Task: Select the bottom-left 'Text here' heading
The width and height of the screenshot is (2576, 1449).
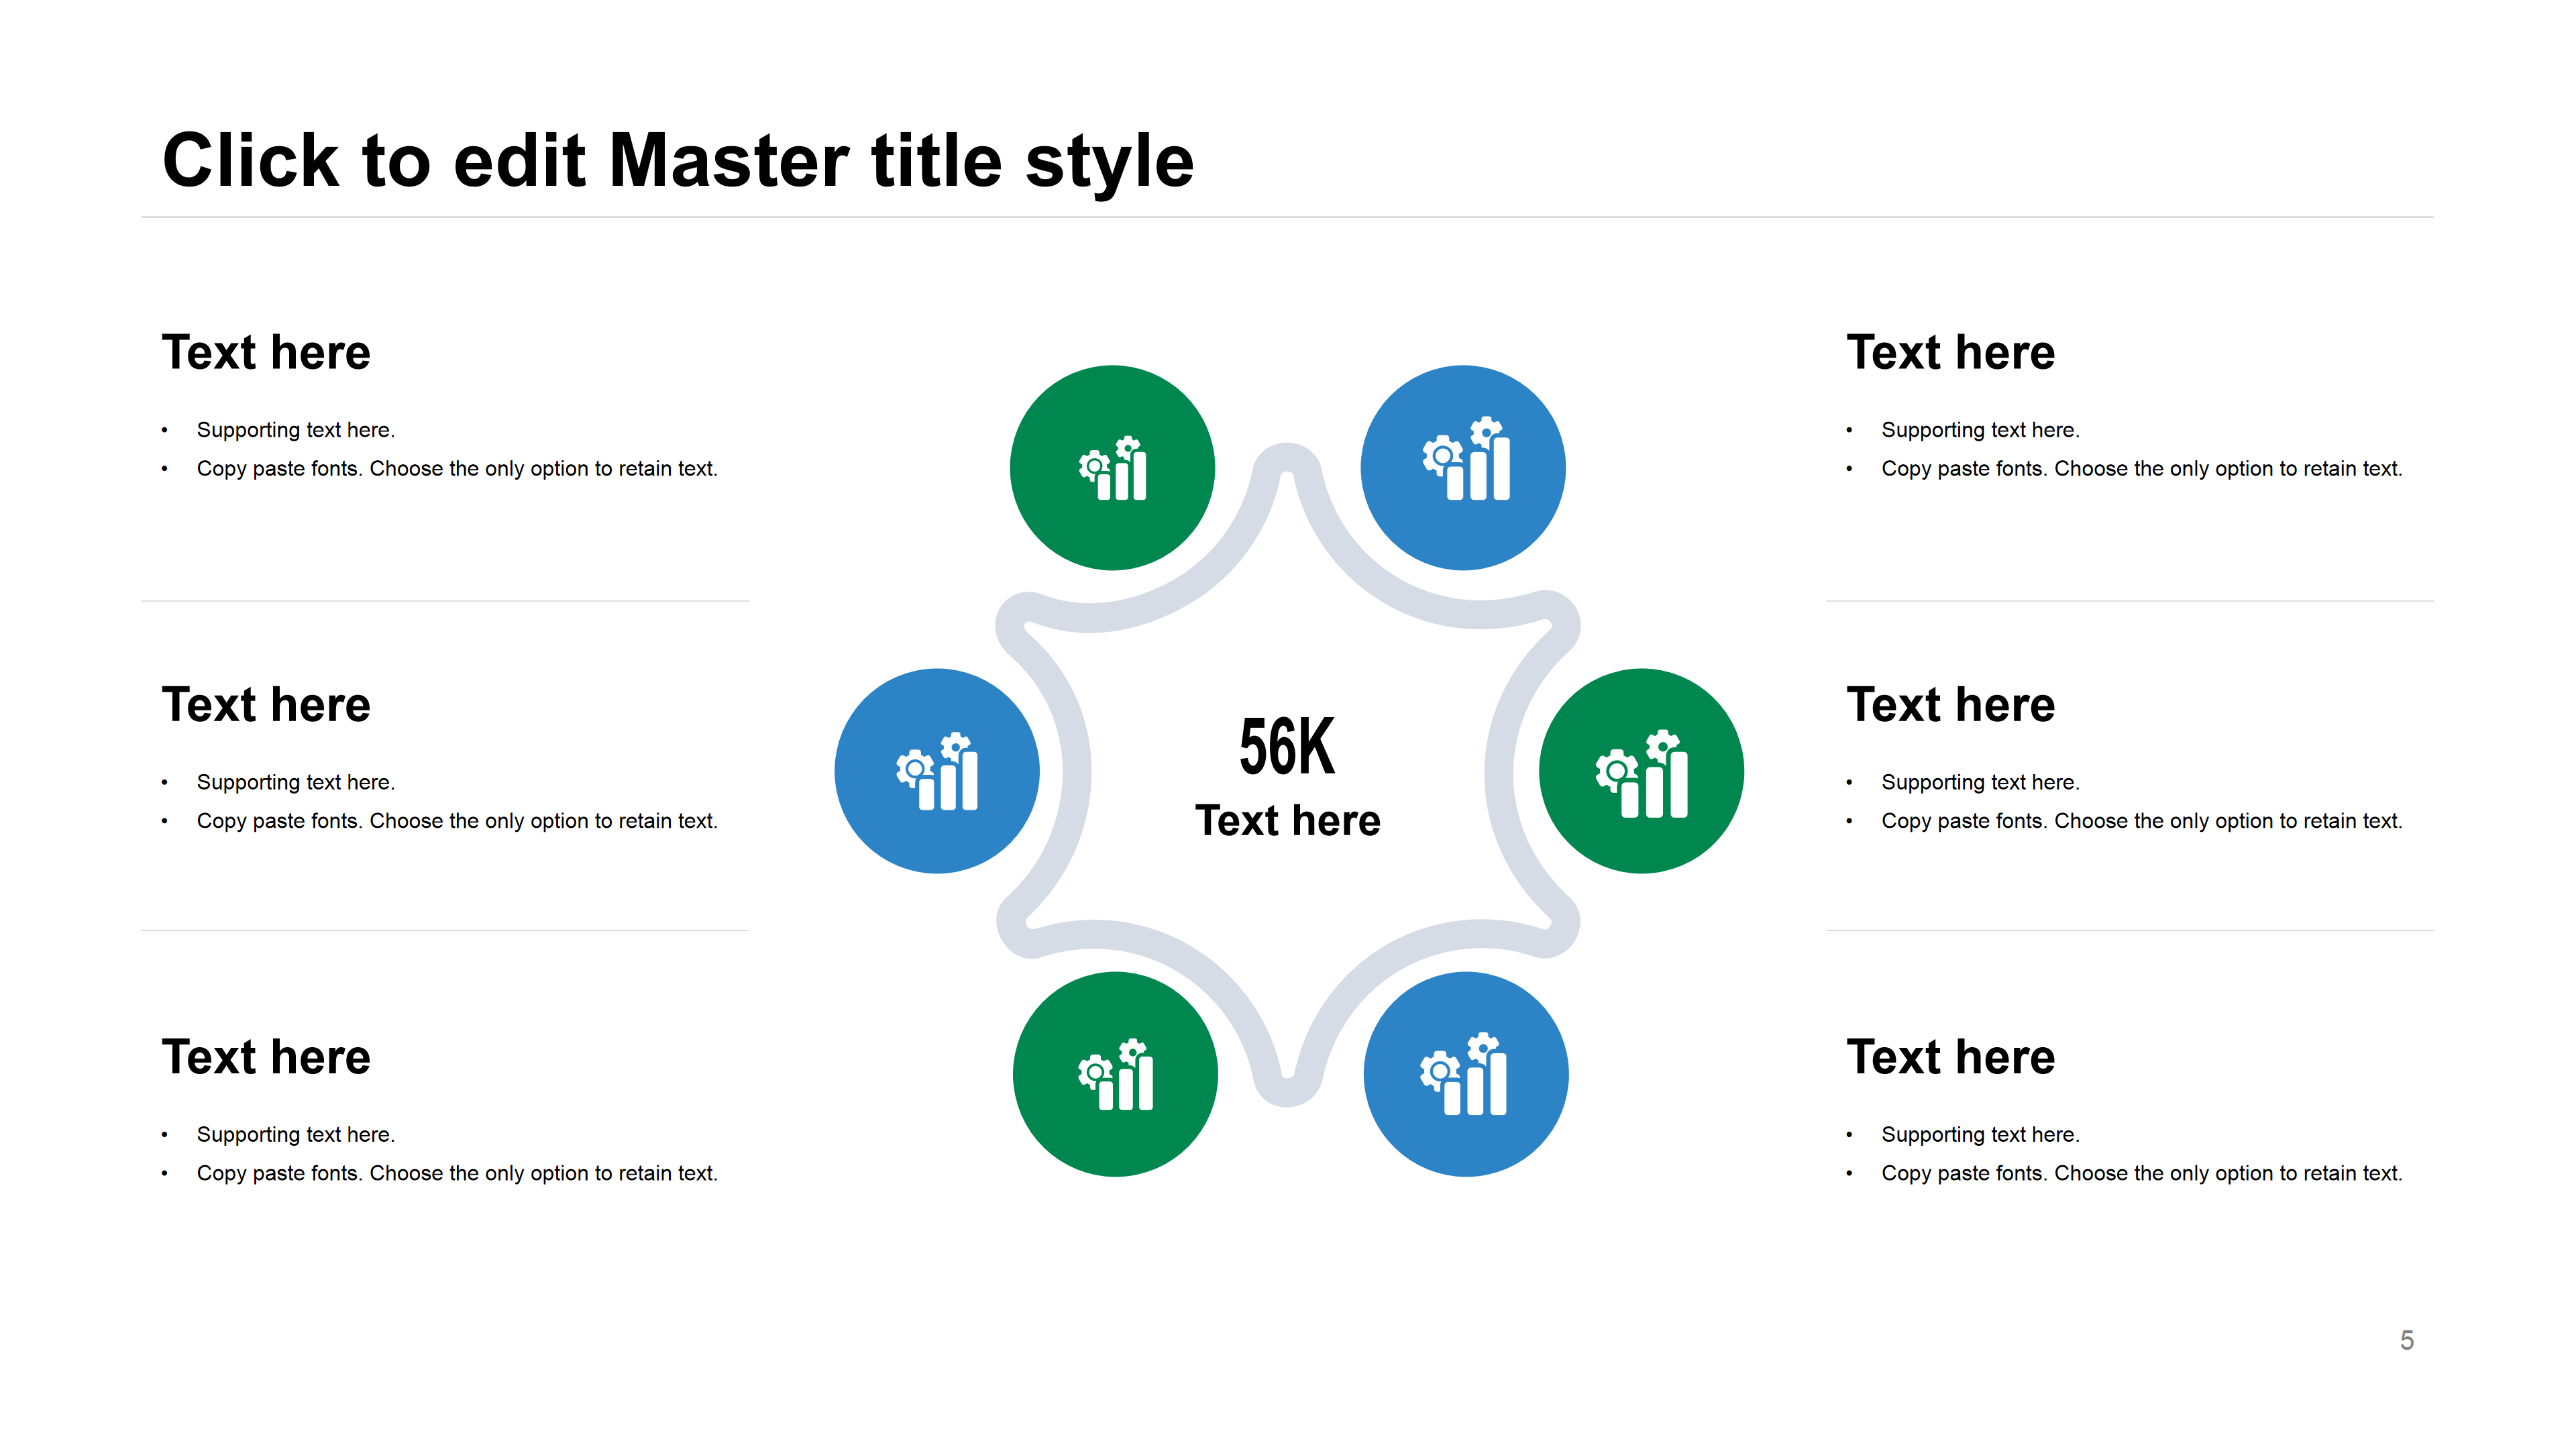Action: (x=266, y=1057)
